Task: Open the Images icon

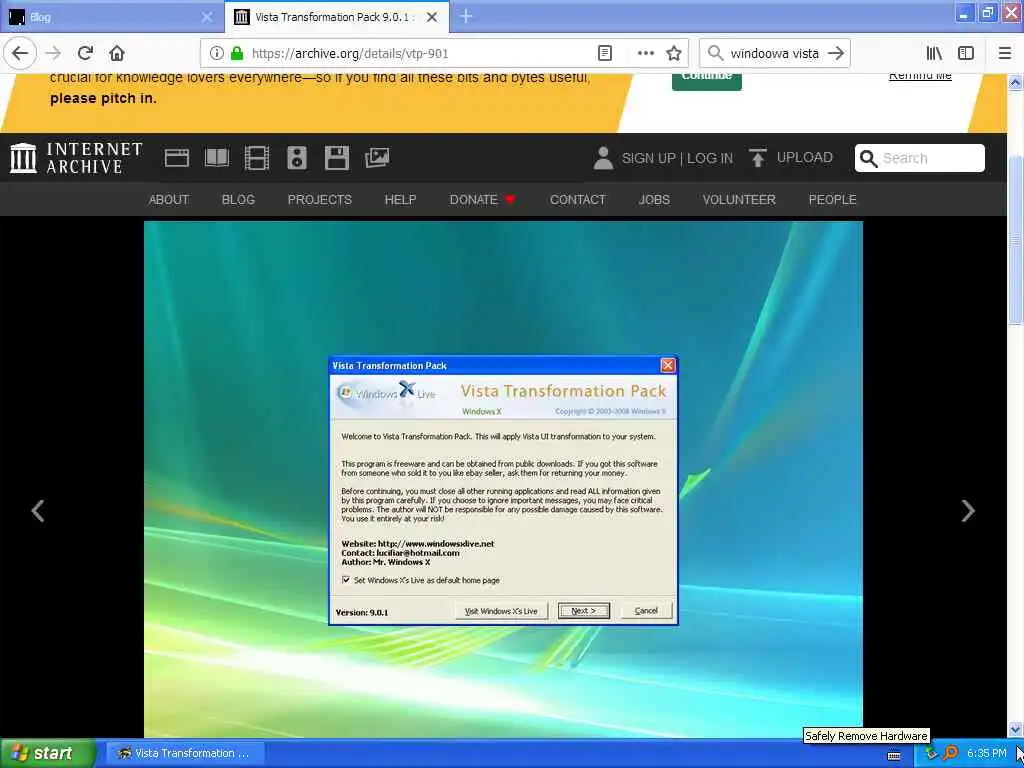Action: tap(377, 158)
